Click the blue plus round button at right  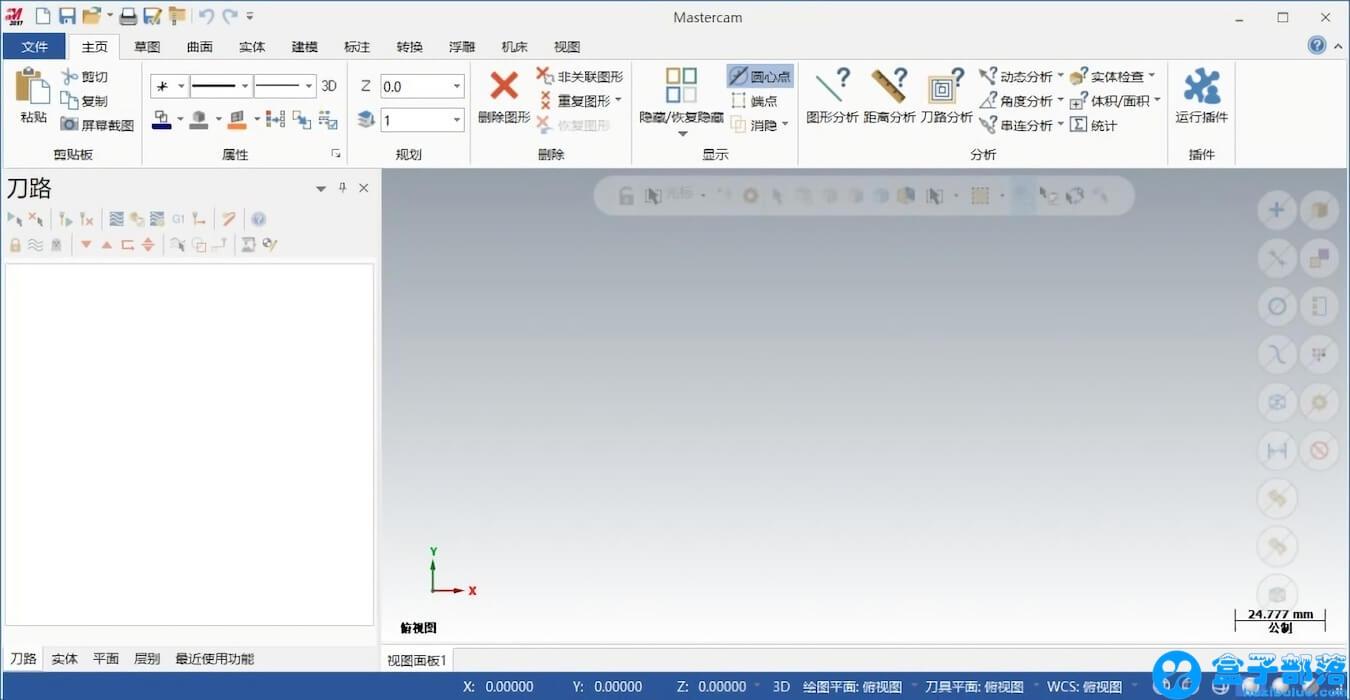(1277, 211)
